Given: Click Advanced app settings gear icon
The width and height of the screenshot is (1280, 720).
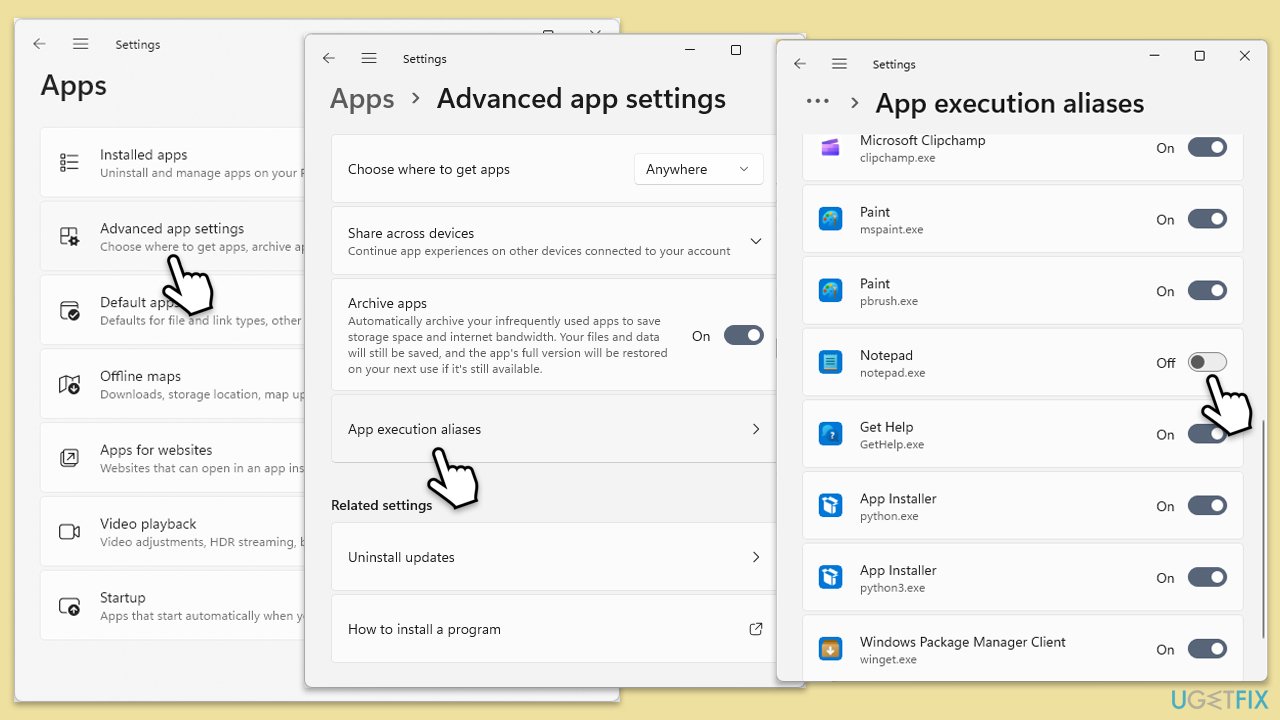Looking at the screenshot, I should [x=69, y=236].
